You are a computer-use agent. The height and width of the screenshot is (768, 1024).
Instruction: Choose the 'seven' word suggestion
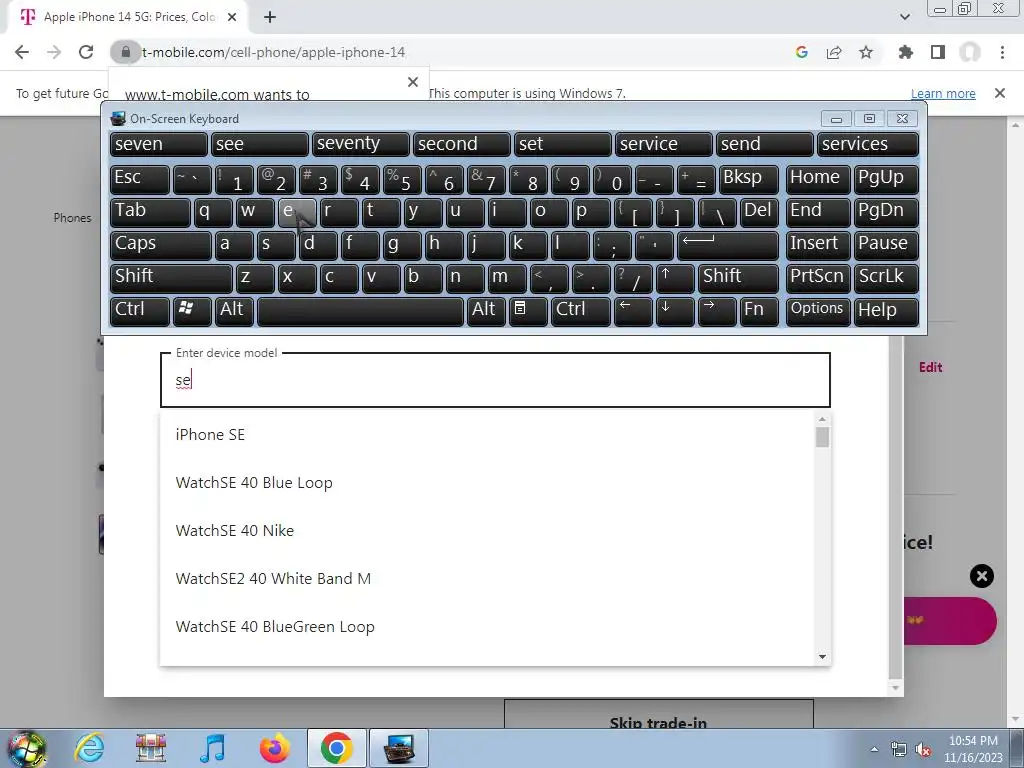pyautogui.click(x=159, y=144)
